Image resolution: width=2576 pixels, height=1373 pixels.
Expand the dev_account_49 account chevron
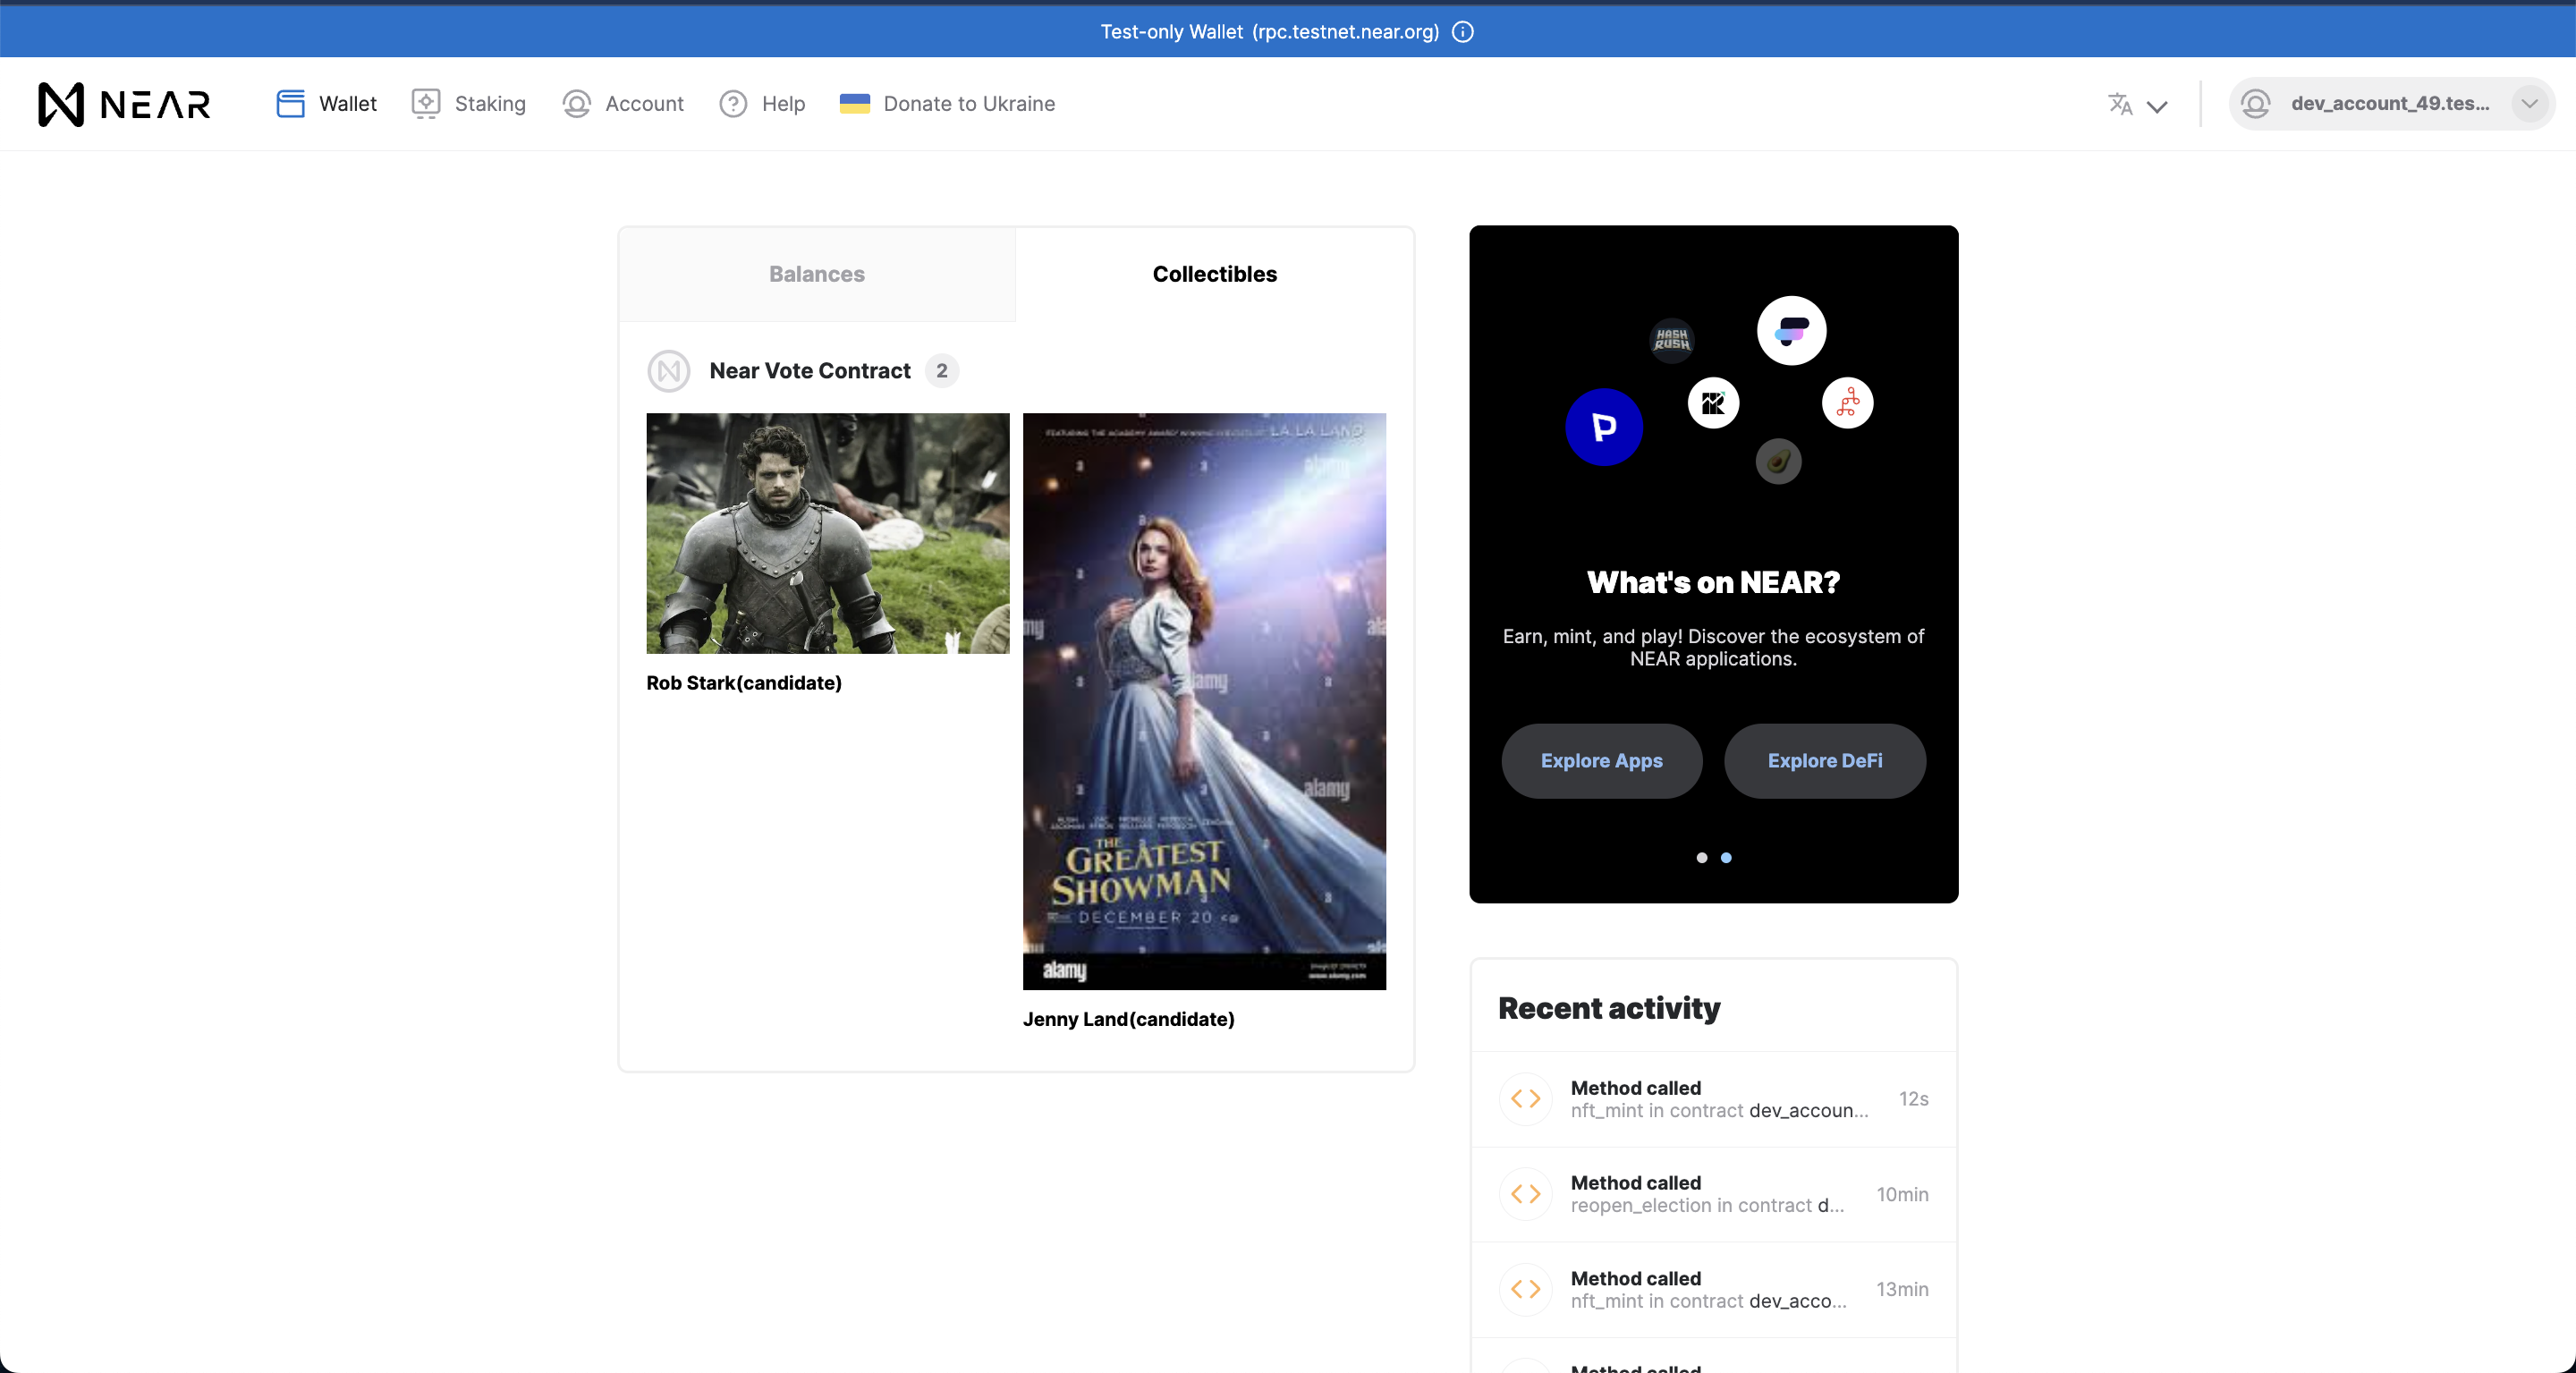(2529, 104)
